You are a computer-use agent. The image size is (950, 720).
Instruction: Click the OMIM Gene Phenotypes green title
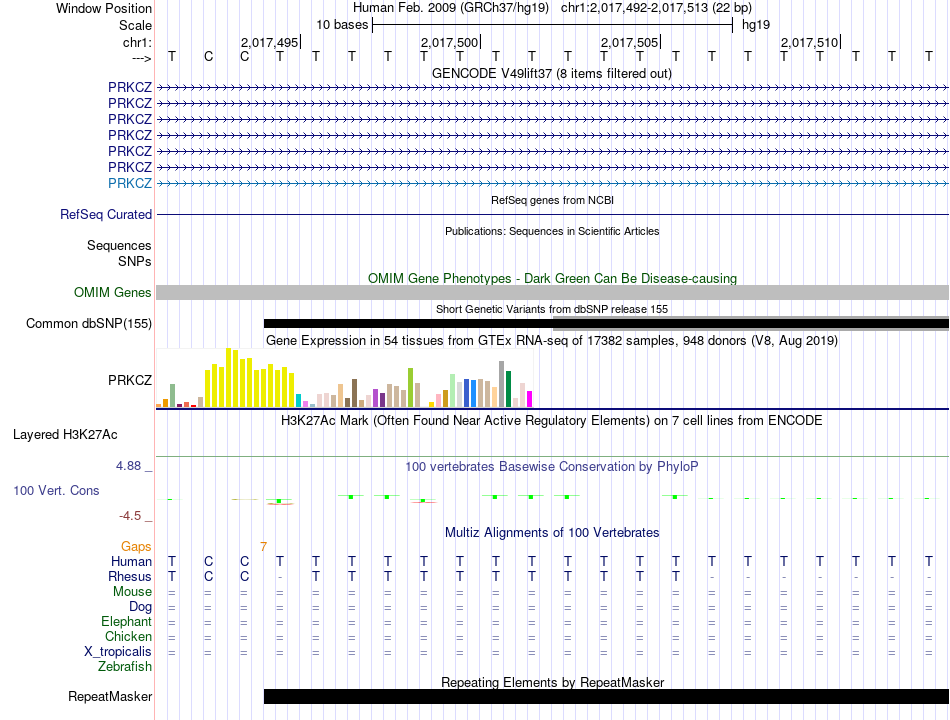(x=552, y=278)
